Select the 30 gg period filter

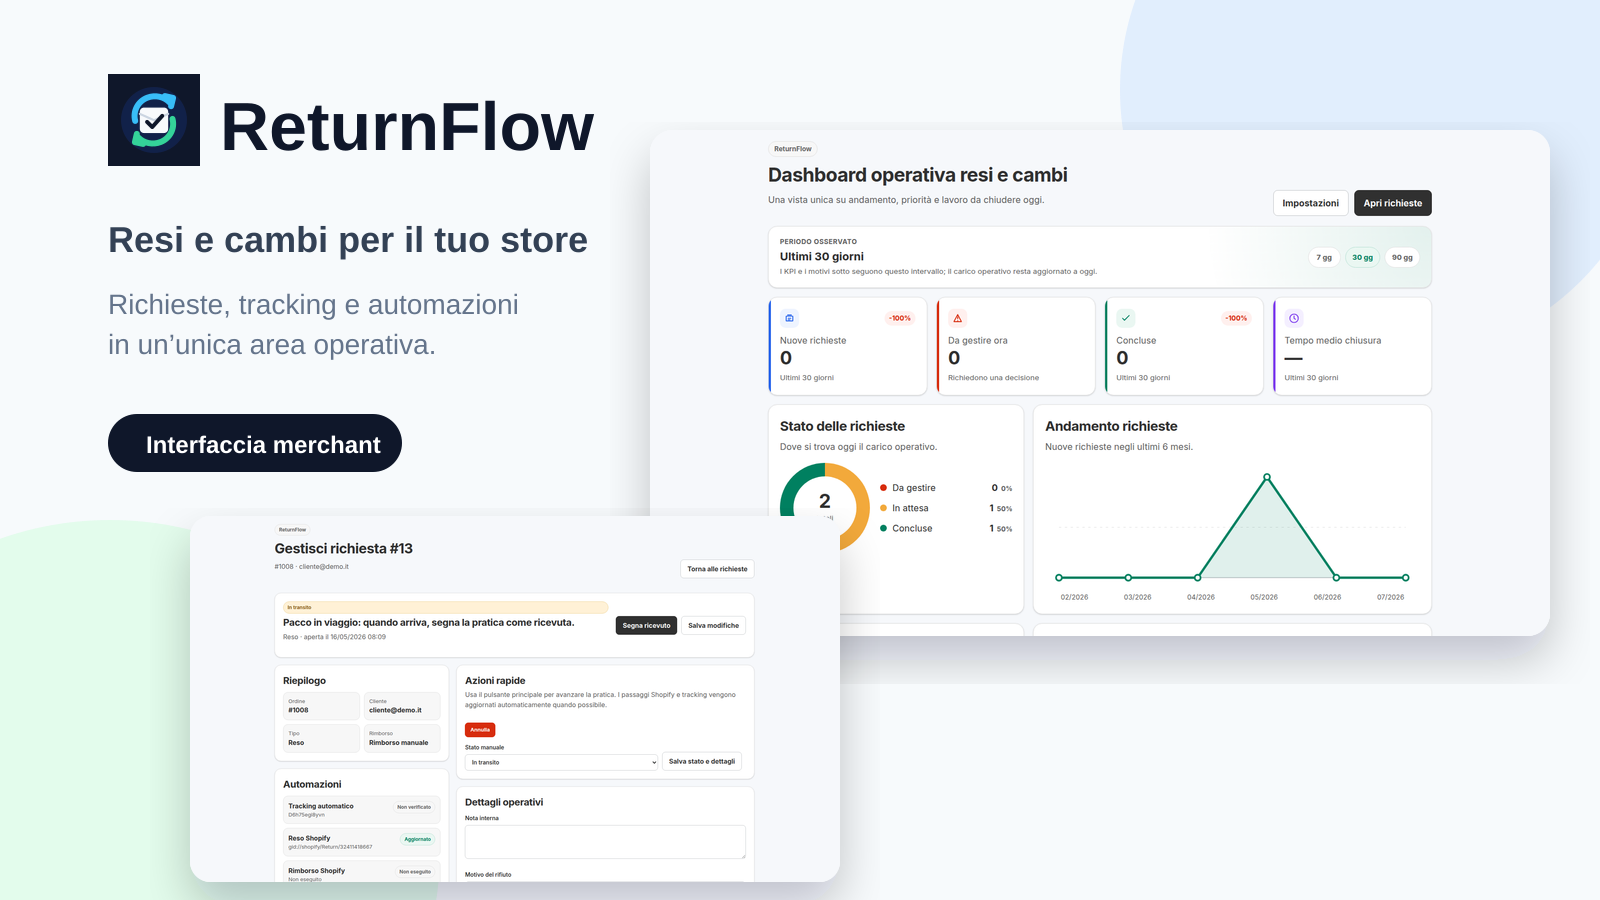point(1363,257)
